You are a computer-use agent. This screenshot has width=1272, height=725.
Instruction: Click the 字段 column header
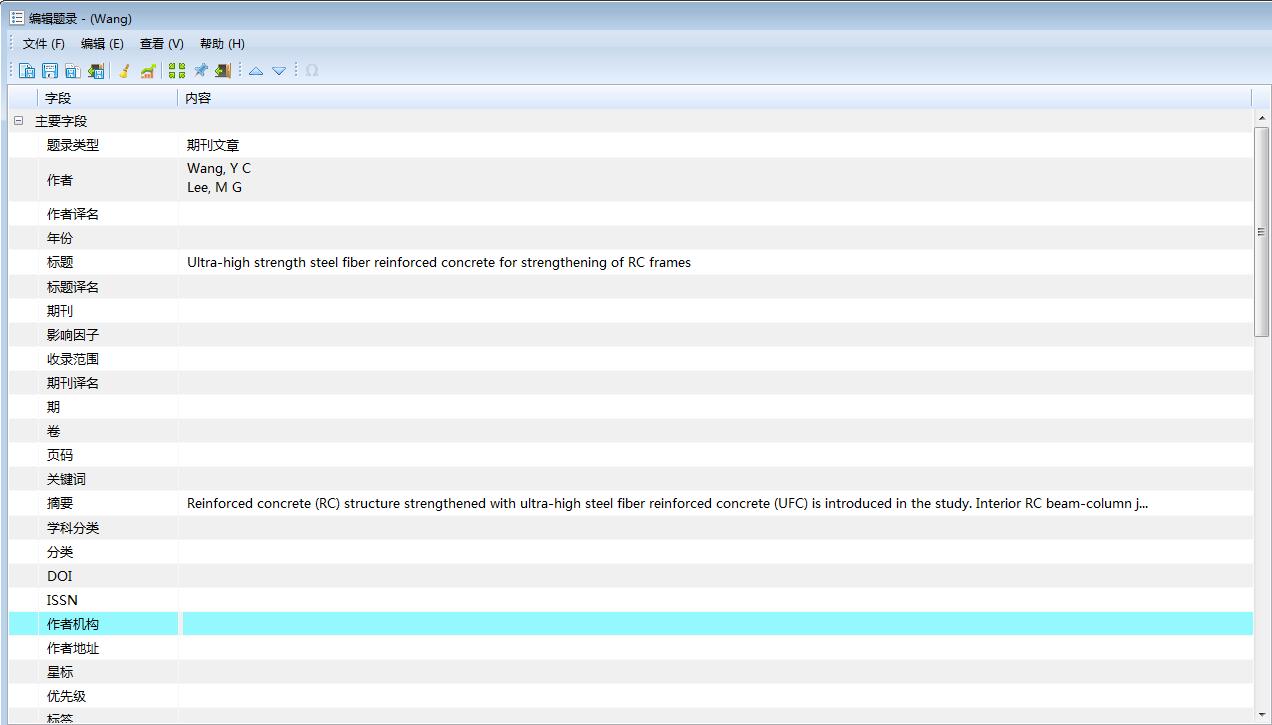[x=108, y=98]
